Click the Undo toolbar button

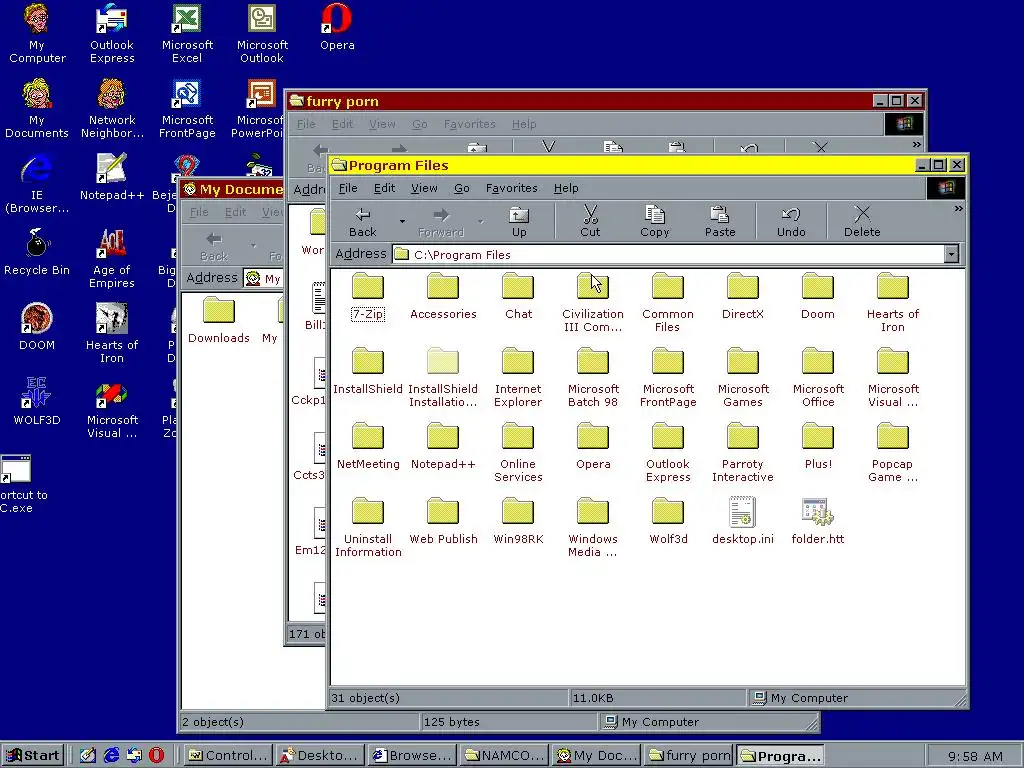[x=791, y=222]
